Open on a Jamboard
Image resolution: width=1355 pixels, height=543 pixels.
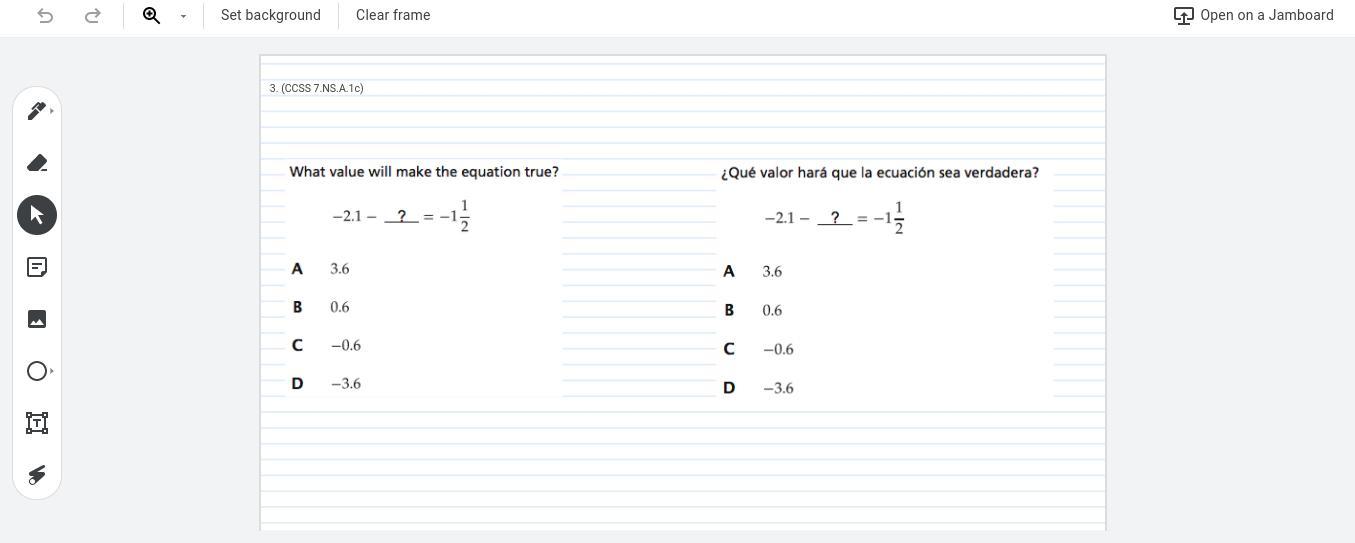point(1254,15)
